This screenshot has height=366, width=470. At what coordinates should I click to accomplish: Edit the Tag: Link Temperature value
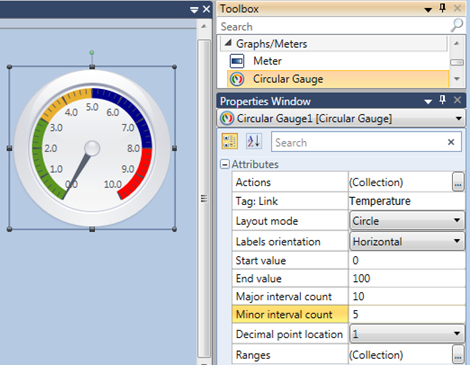[x=407, y=201]
